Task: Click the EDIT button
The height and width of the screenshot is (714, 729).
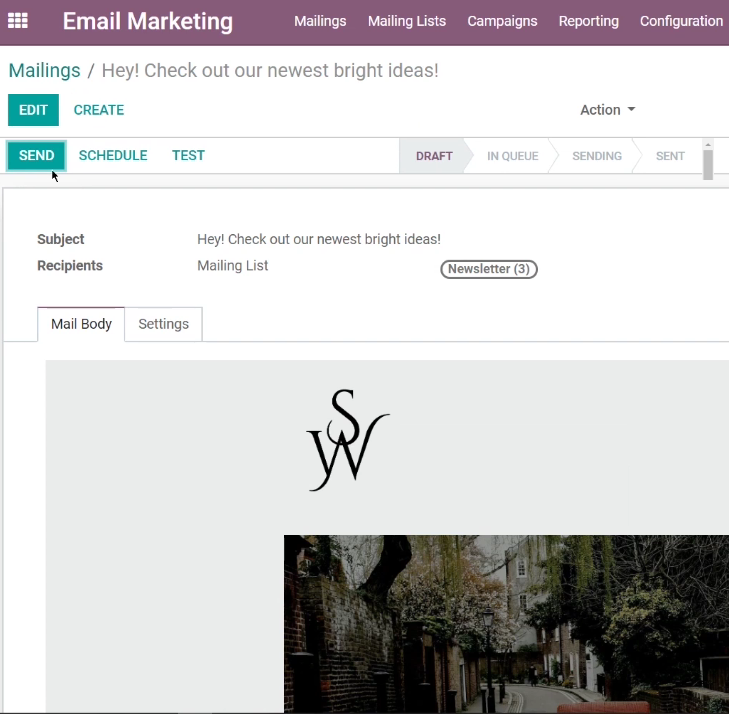Action: [x=33, y=110]
